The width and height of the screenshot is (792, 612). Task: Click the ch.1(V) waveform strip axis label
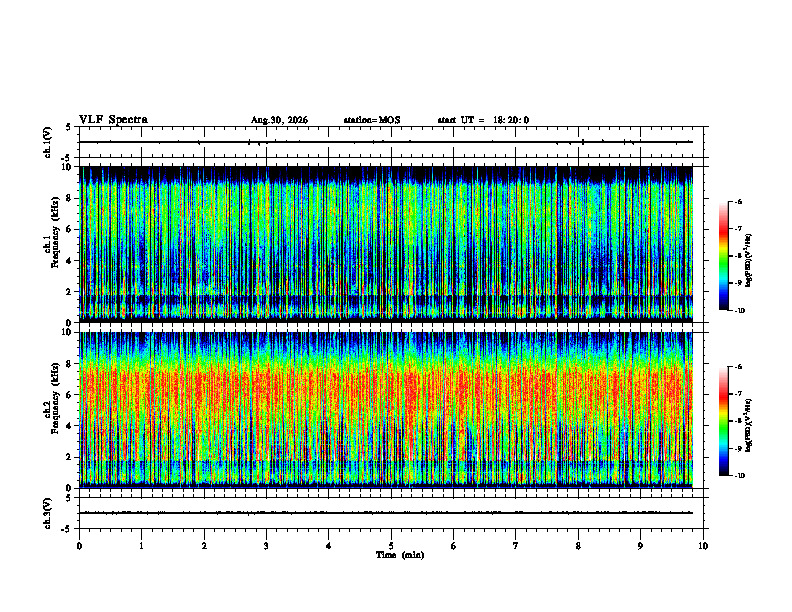click(x=48, y=142)
